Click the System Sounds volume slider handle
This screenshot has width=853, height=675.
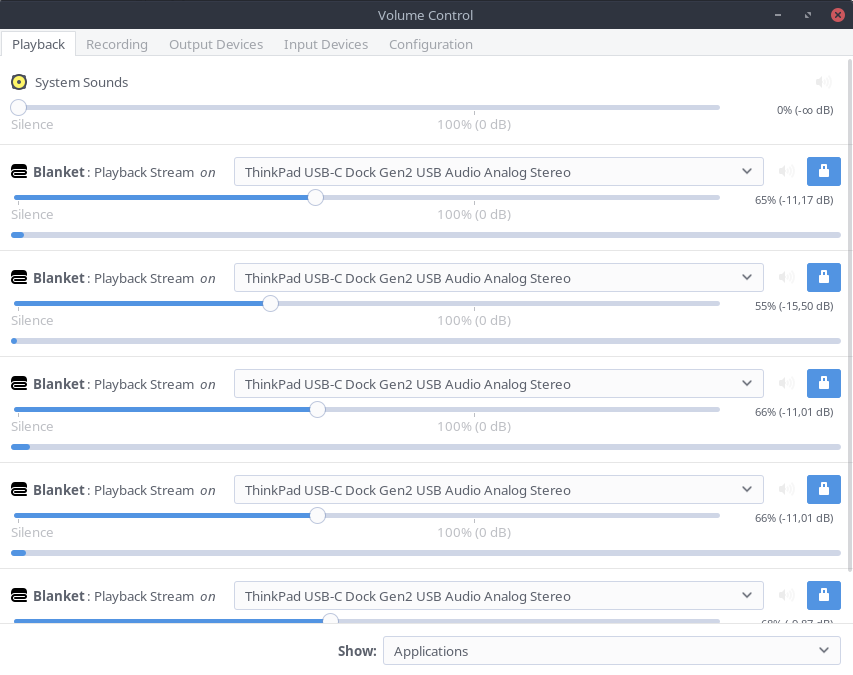18,107
